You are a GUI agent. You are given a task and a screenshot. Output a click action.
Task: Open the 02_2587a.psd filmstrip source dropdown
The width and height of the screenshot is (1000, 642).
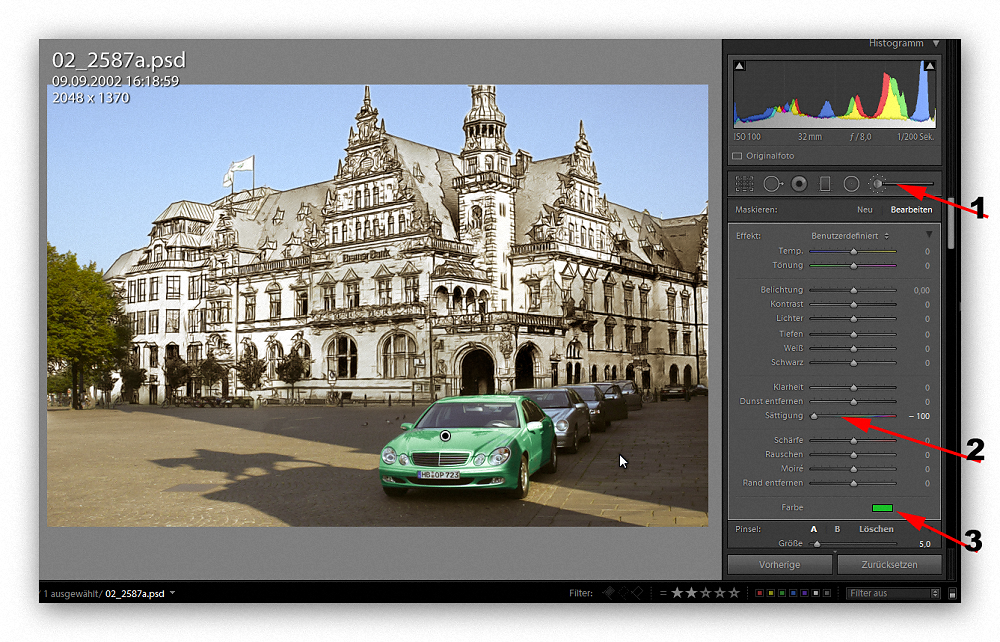click(x=172, y=593)
